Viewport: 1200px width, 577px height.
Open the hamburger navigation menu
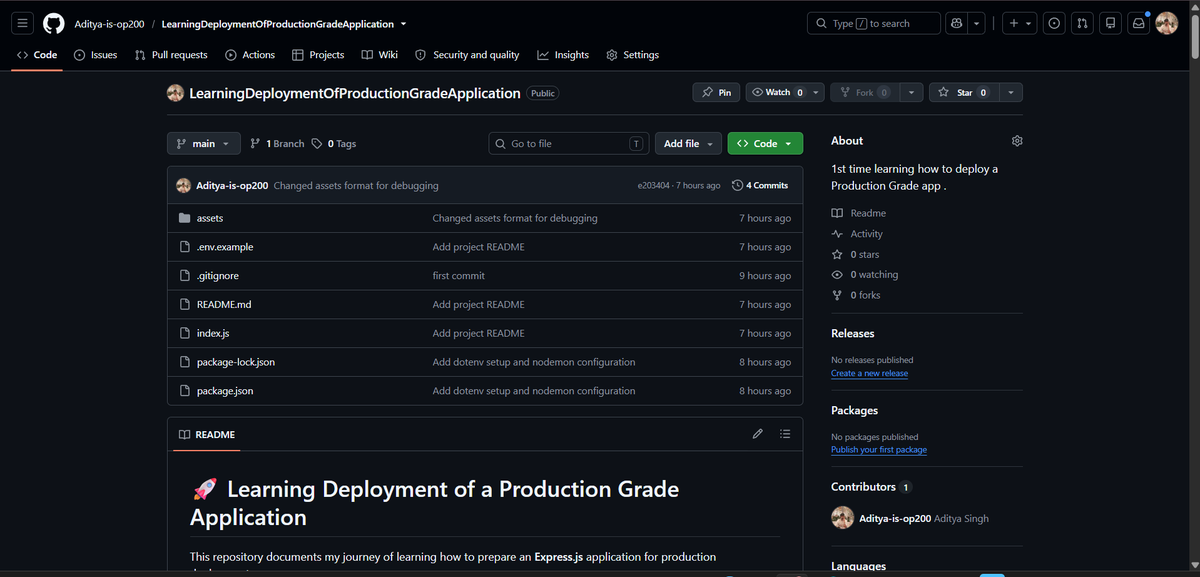[23, 23]
